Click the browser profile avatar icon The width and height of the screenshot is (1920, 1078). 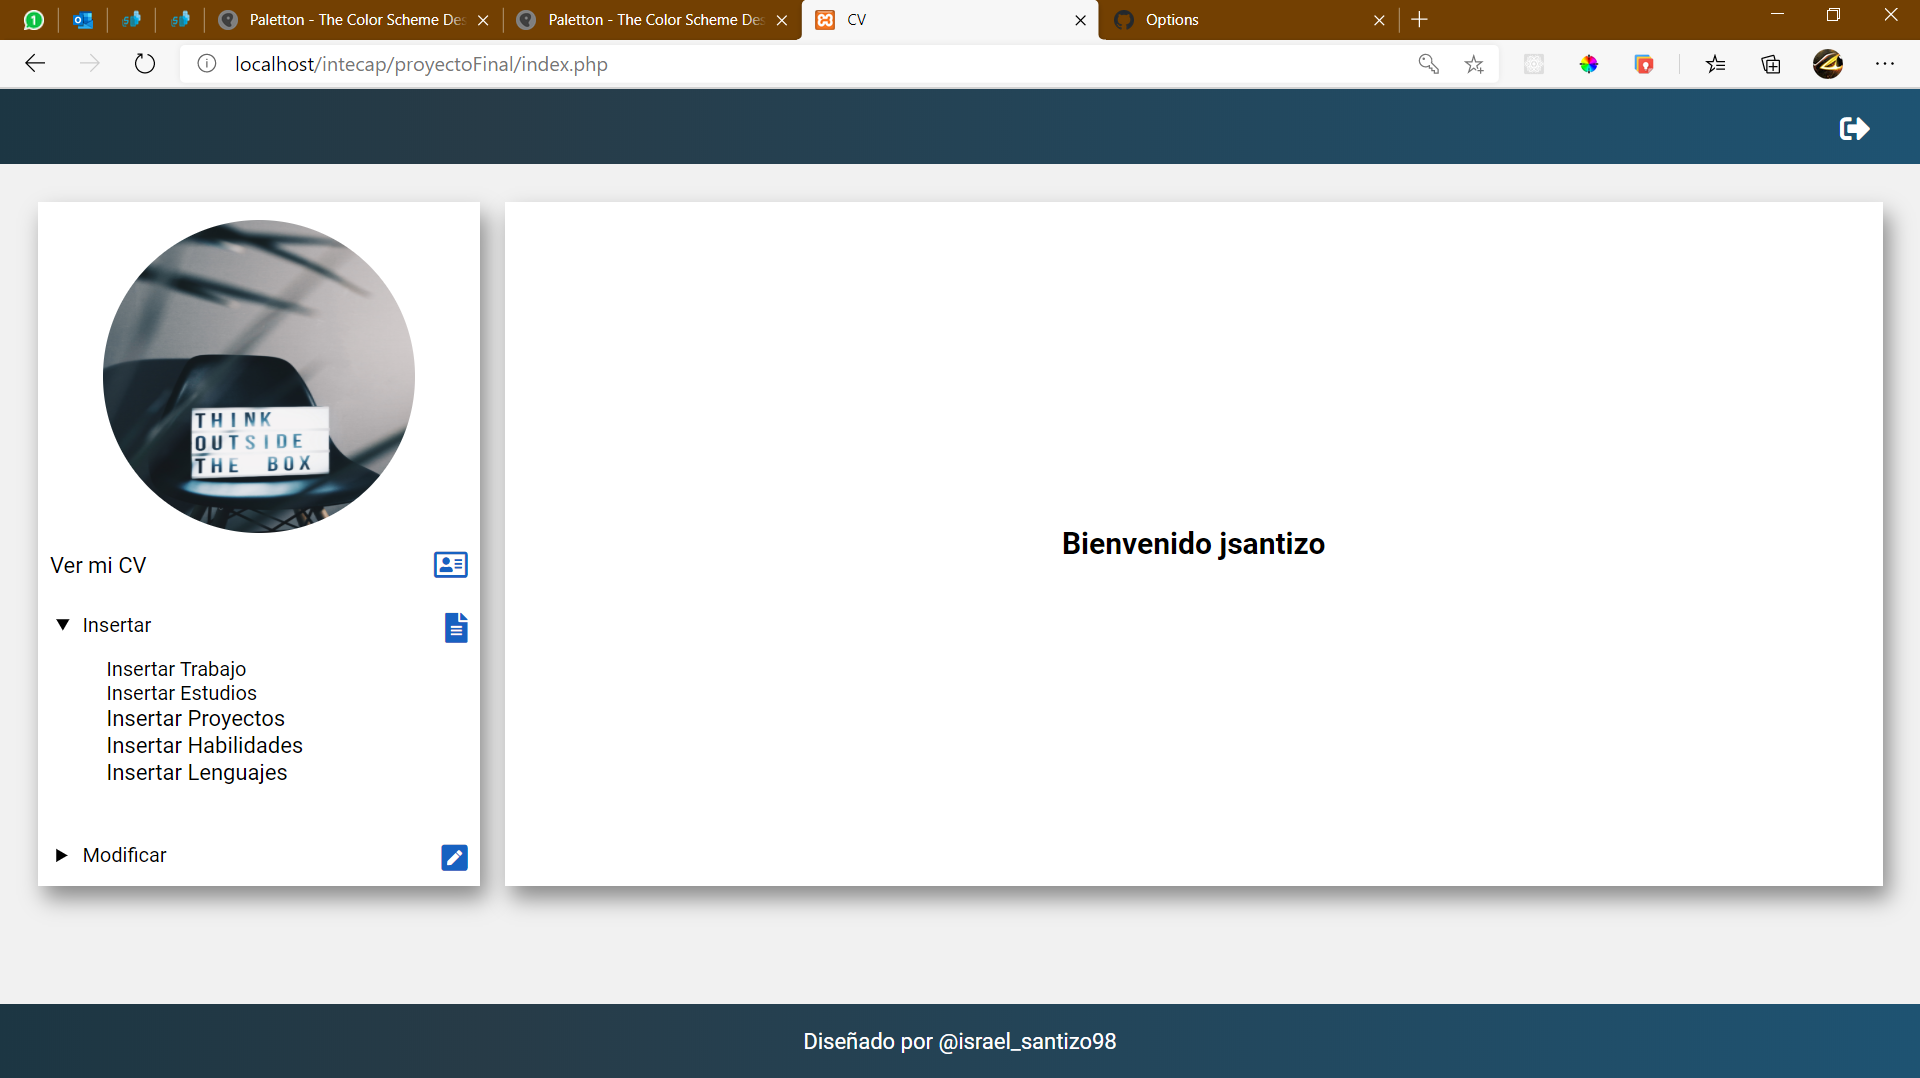click(1829, 64)
